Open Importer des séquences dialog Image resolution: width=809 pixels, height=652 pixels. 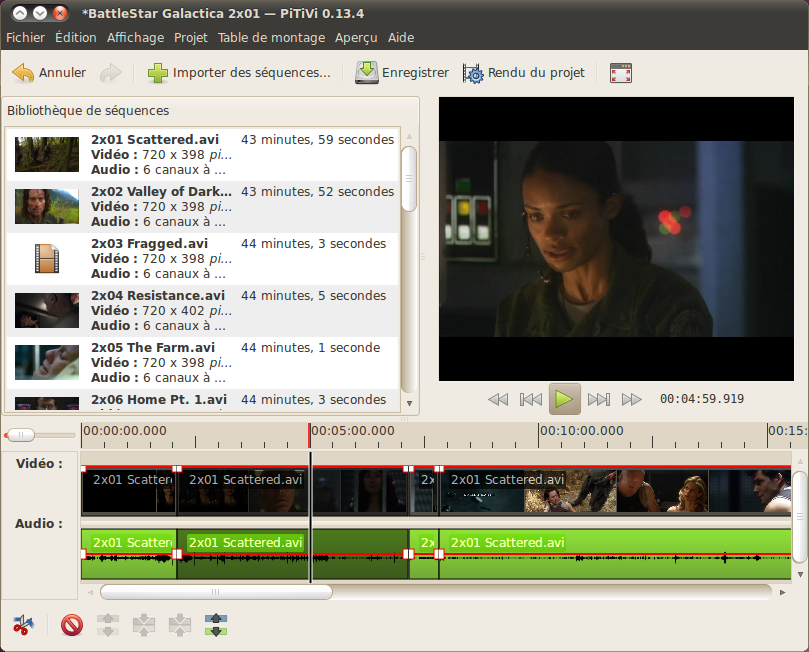(239, 73)
